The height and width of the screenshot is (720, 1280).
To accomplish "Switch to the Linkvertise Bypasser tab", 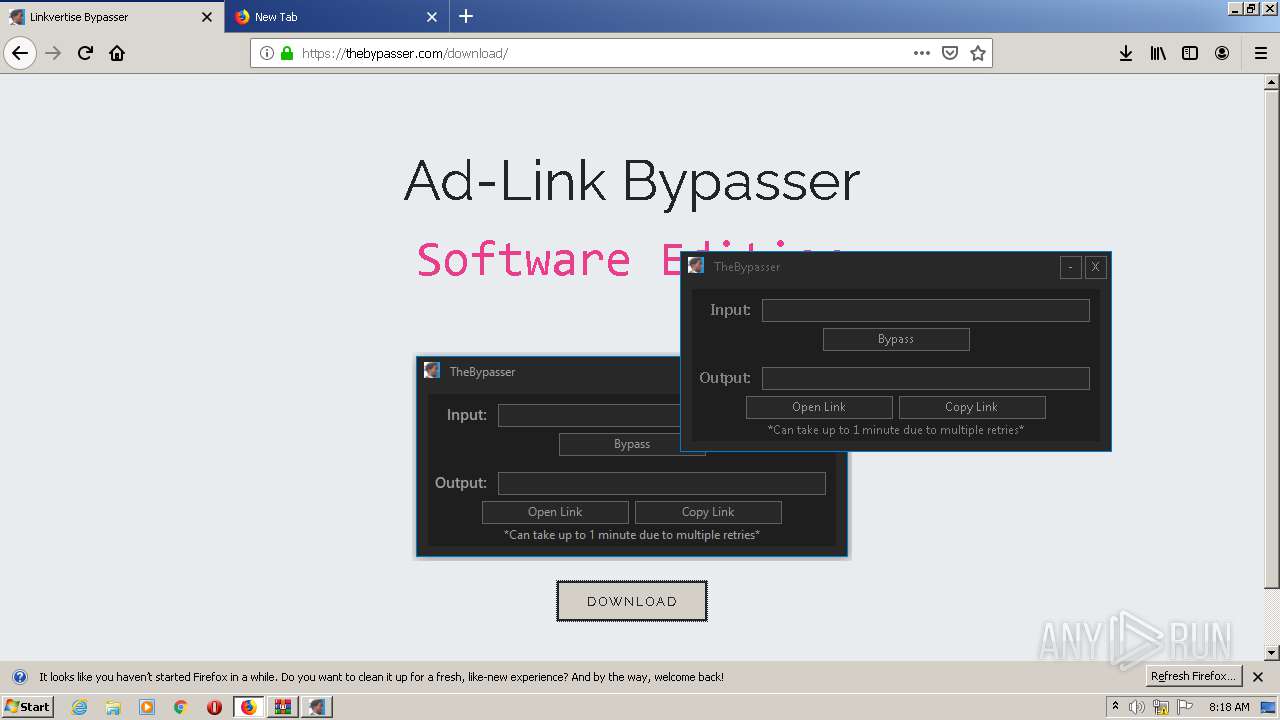I will 112,17.
